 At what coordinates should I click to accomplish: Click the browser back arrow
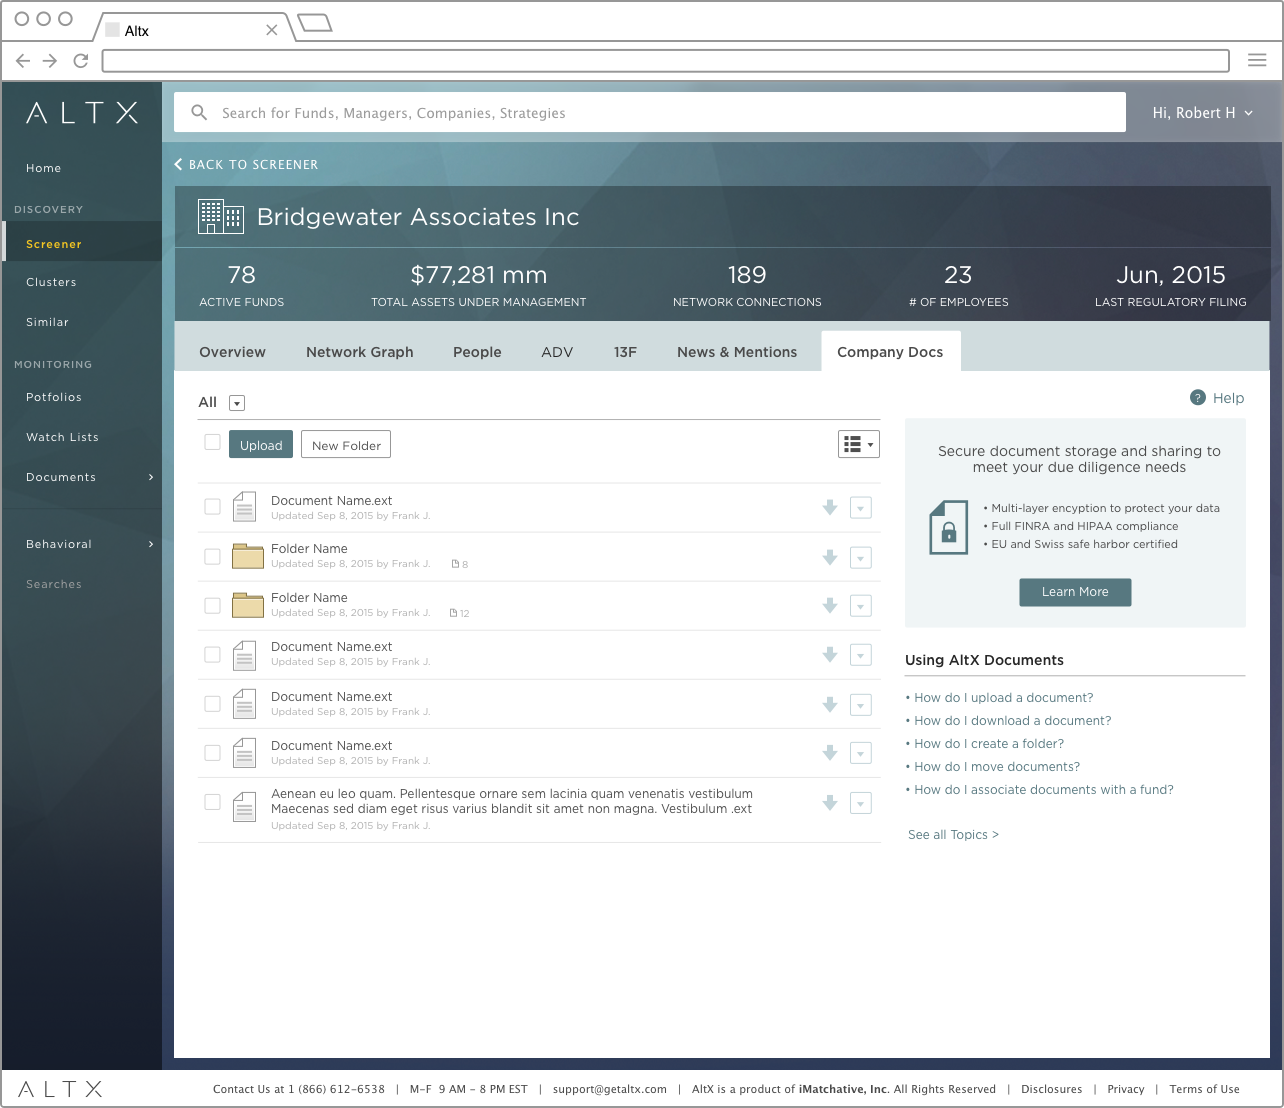click(x=23, y=61)
